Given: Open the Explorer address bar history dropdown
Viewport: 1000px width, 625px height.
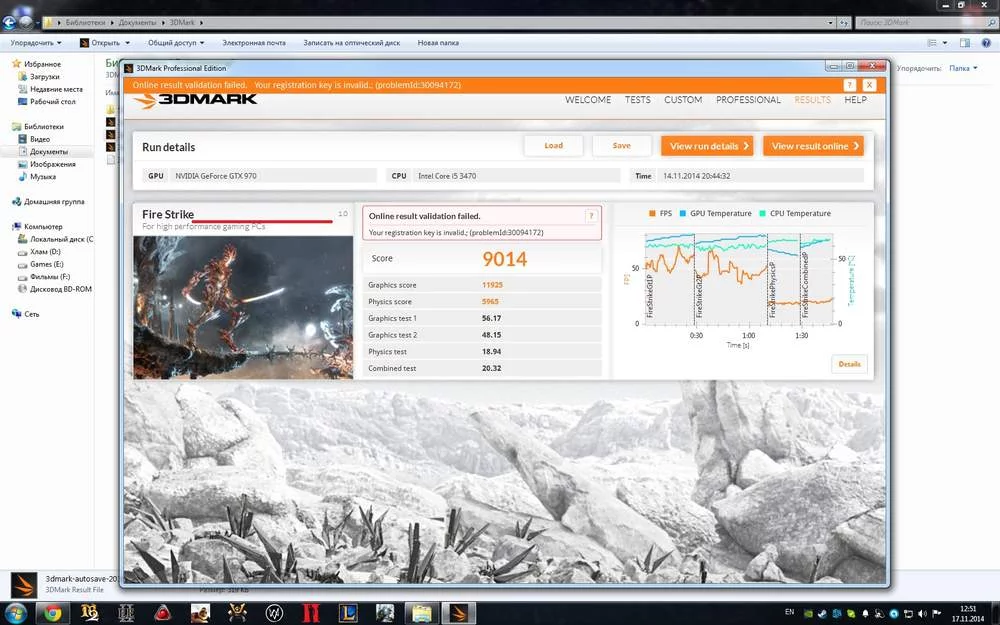Looking at the screenshot, I should 830,23.
